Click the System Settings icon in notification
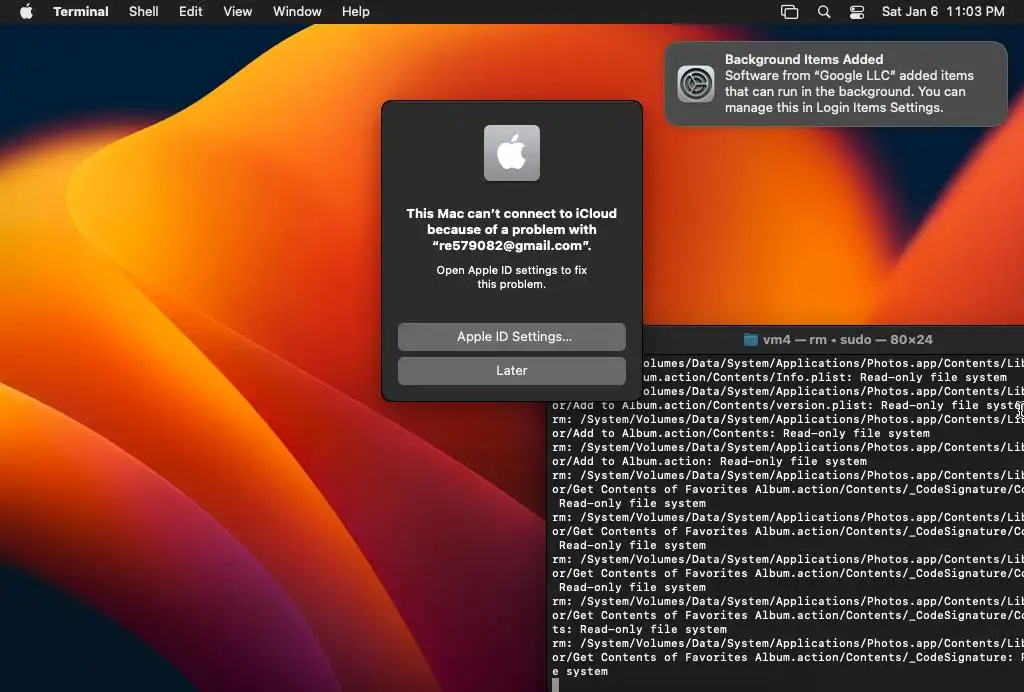This screenshot has height=692, width=1024. (x=696, y=84)
